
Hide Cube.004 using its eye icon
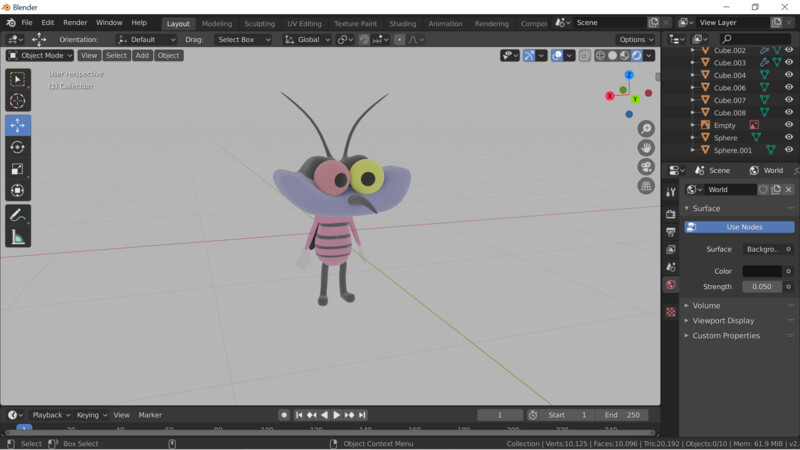click(789, 75)
